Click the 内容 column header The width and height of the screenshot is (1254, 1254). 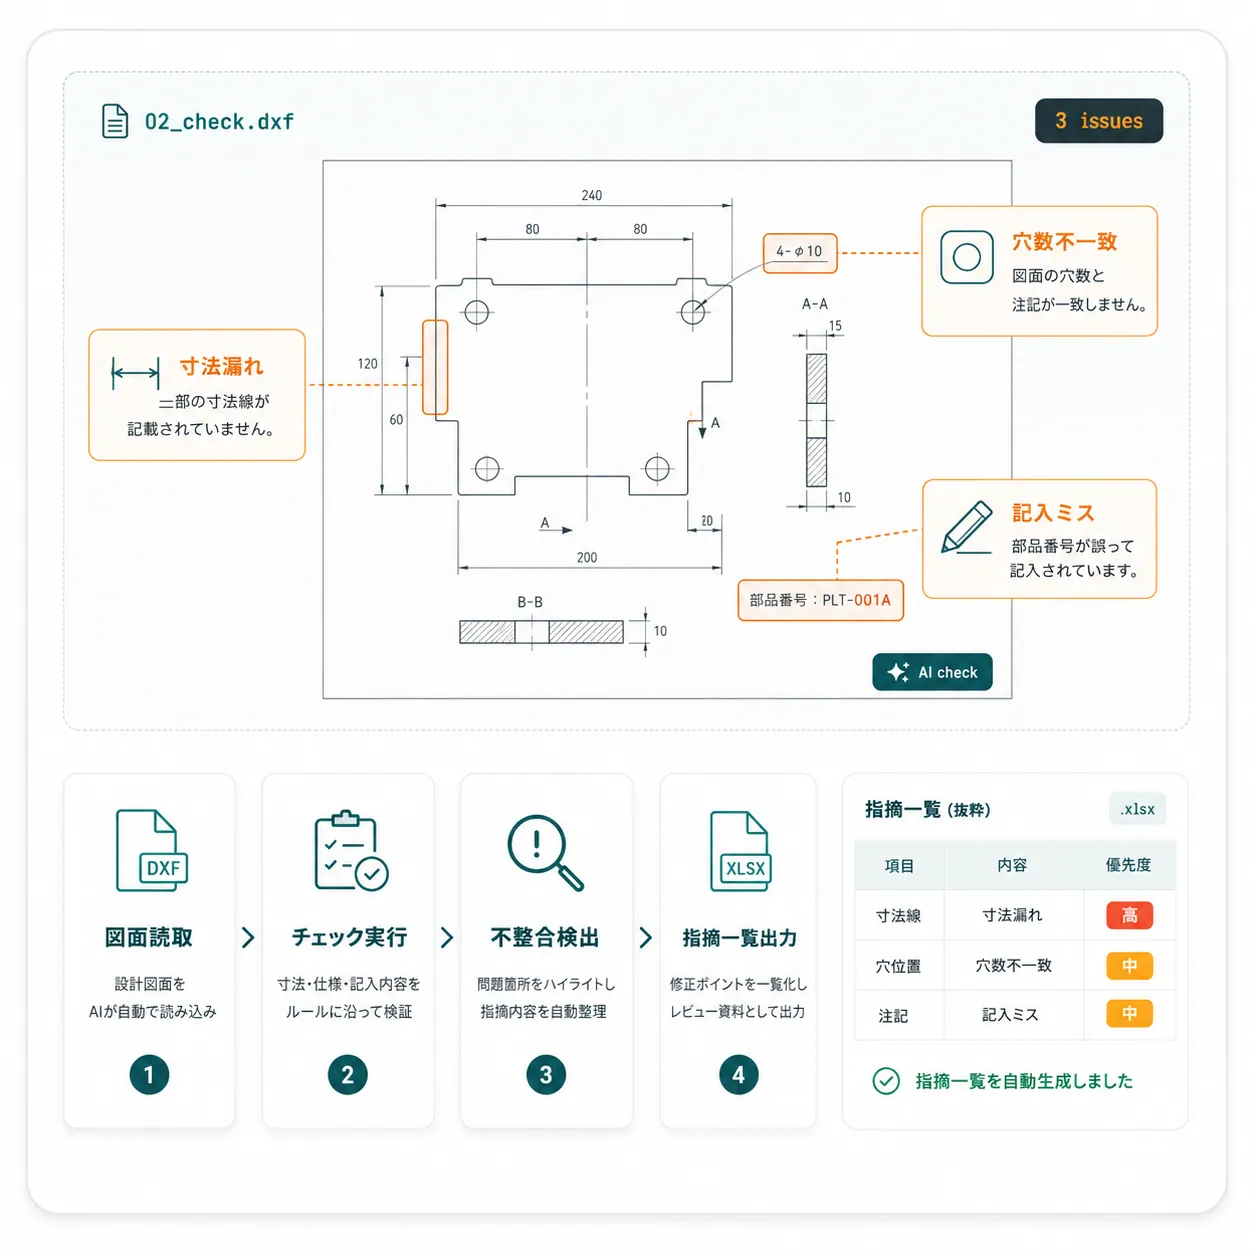point(1012,865)
